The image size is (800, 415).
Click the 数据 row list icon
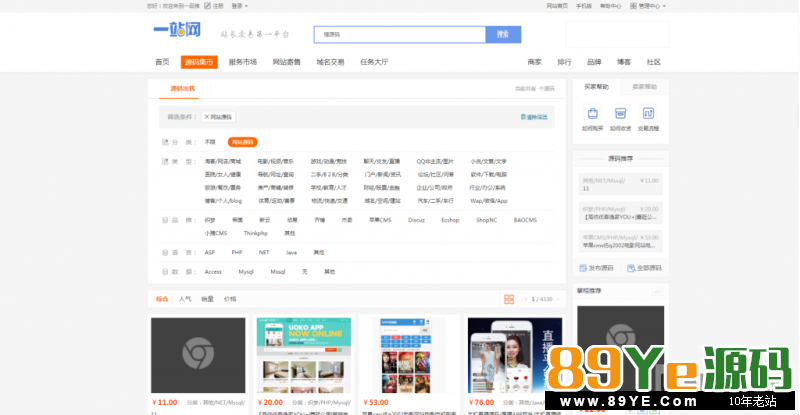click(x=165, y=272)
